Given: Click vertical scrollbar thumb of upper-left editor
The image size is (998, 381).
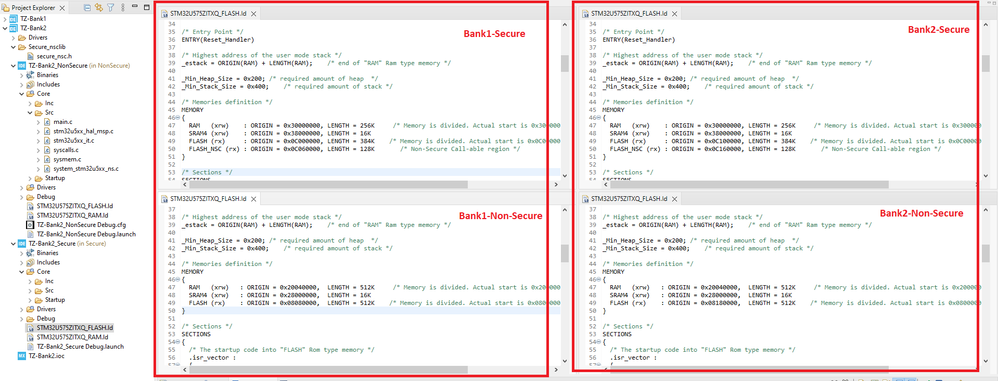Looking at the screenshot, I should pyautogui.click(x=565, y=63).
